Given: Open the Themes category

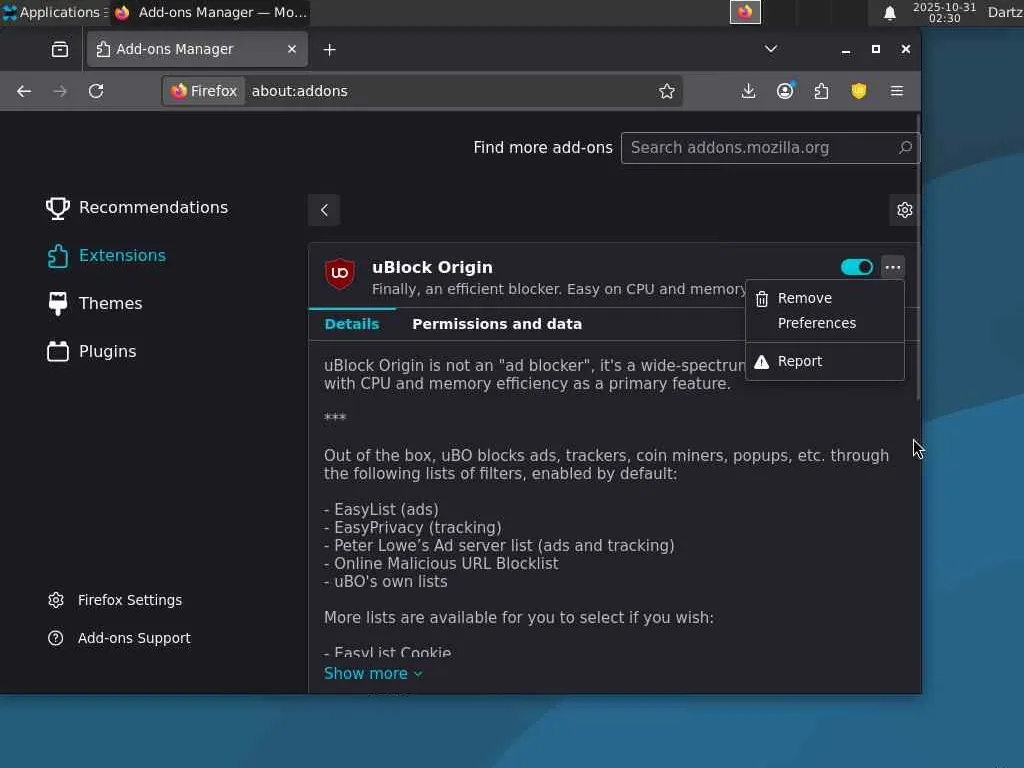Looking at the screenshot, I should pos(95,304).
